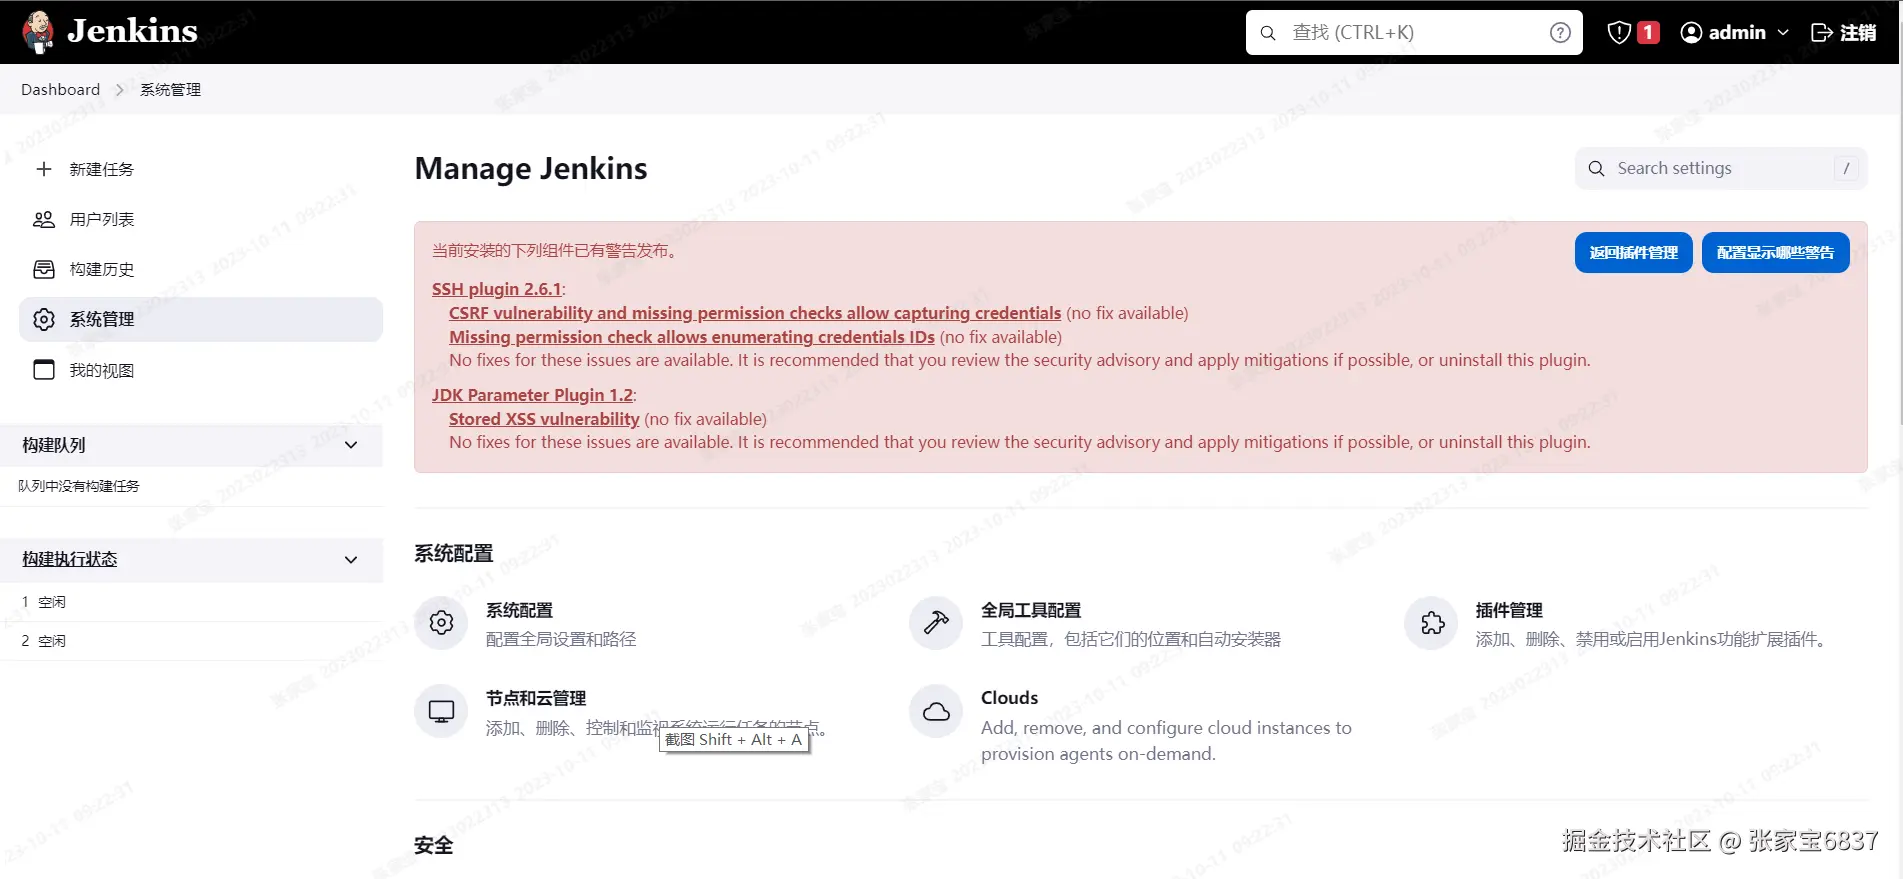Open the 构建执行状态 link
The width and height of the screenshot is (1903, 879).
(x=70, y=559)
